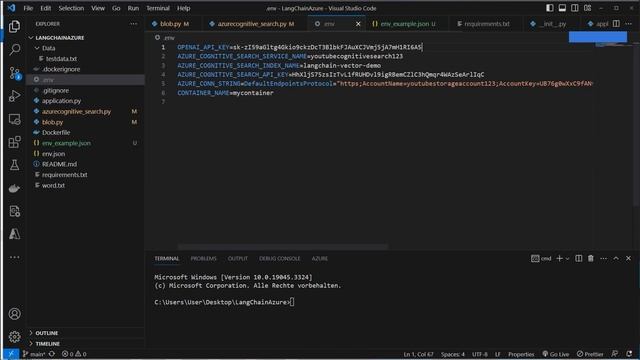Switch to azurecognitive_search.py editor tab
This screenshot has width=640, height=360.
coord(255,24)
